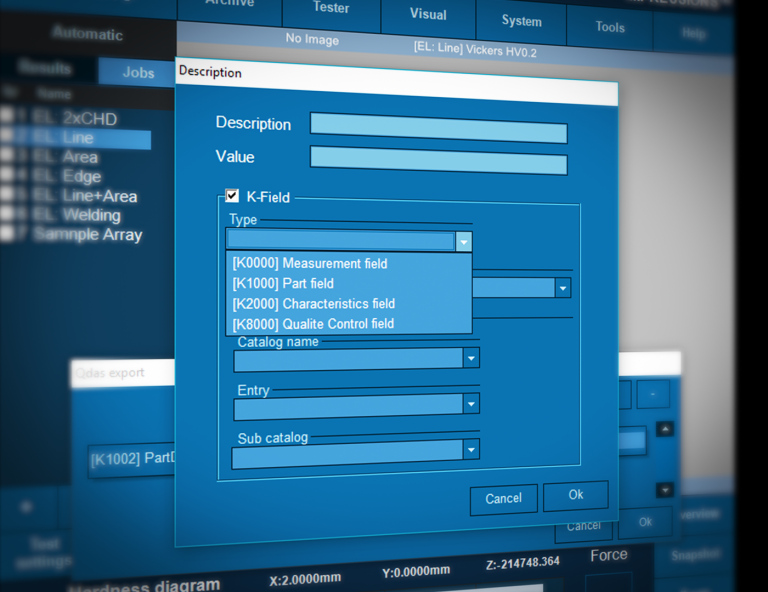Click Cancel in Qdas export window
Viewport: 768px width, 592px height.
pos(583,528)
